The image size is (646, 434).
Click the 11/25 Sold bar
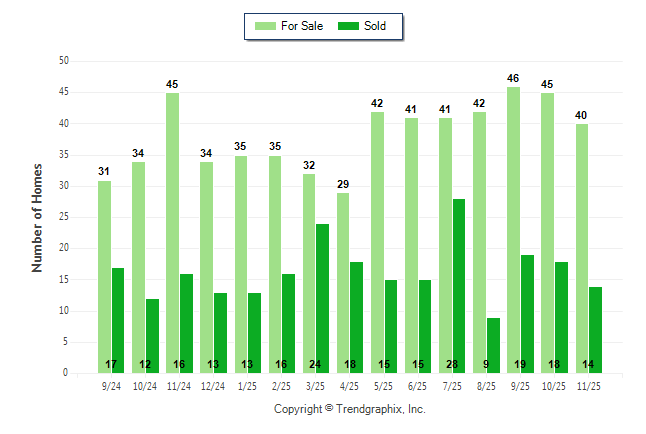[595, 329]
